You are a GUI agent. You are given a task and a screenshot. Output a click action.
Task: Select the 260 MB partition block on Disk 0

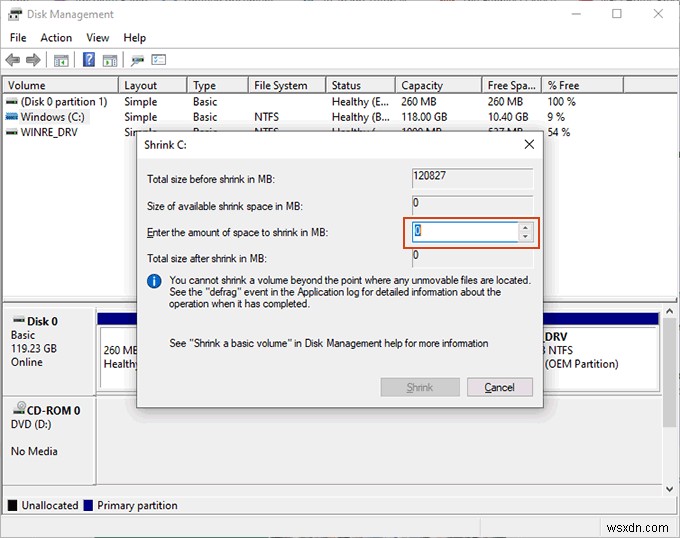(118, 358)
